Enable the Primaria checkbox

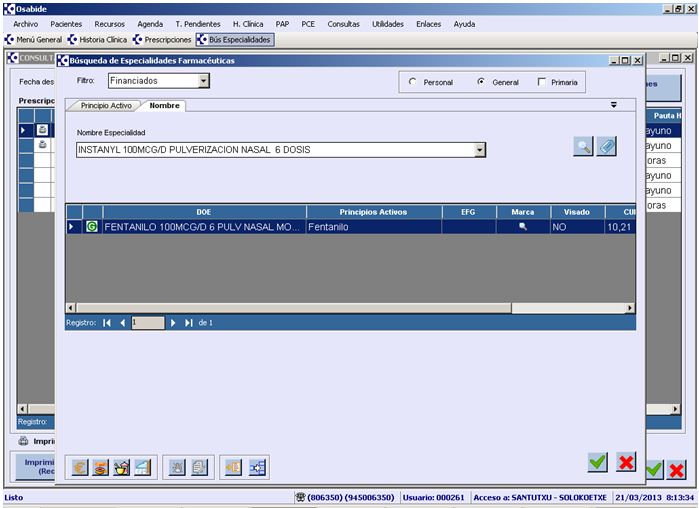pyautogui.click(x=542, y=82)
